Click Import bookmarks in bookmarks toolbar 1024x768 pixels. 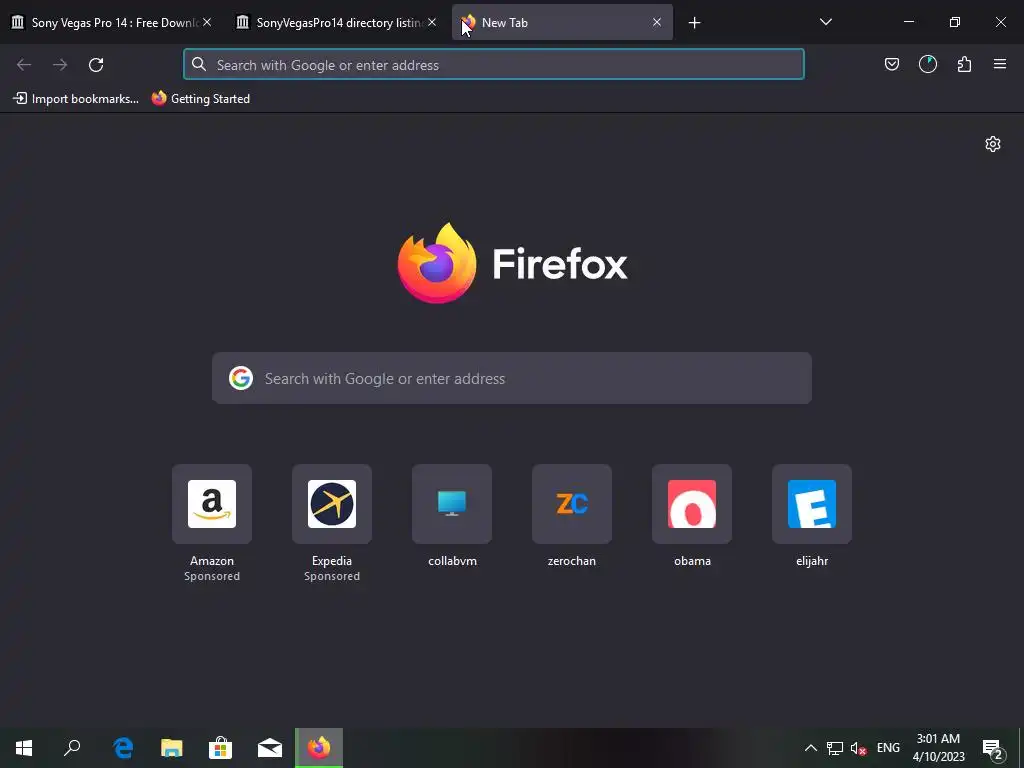coord(76,99)
